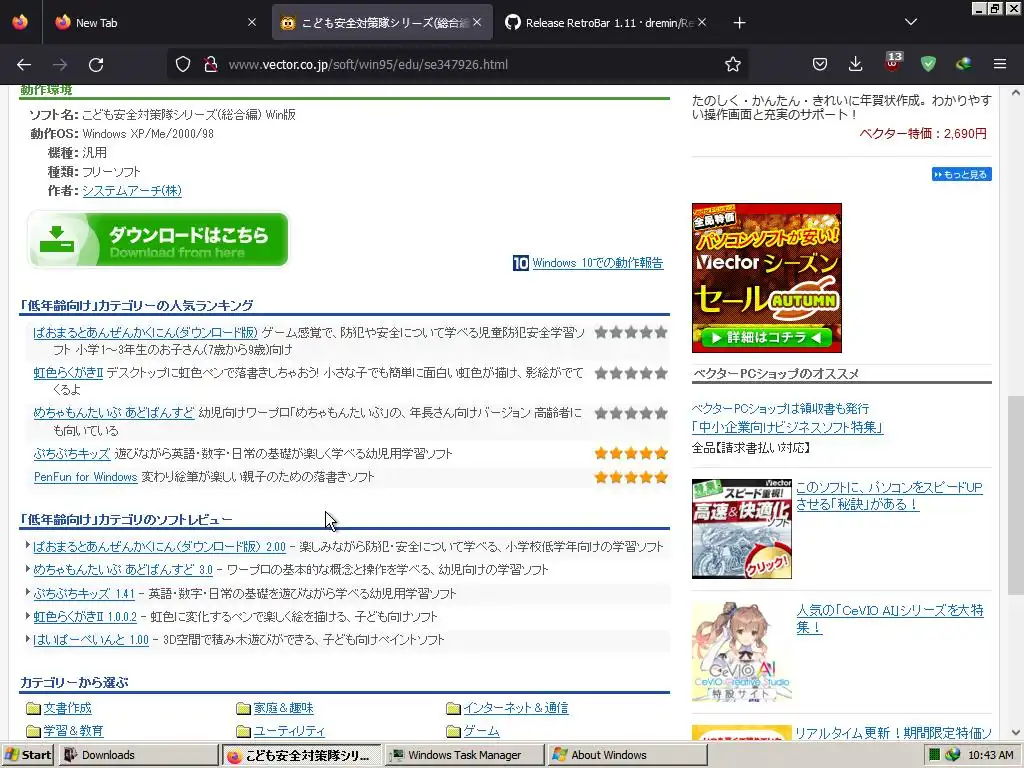
Task: Go back with the back arrow button
Action: click(24, 65)
